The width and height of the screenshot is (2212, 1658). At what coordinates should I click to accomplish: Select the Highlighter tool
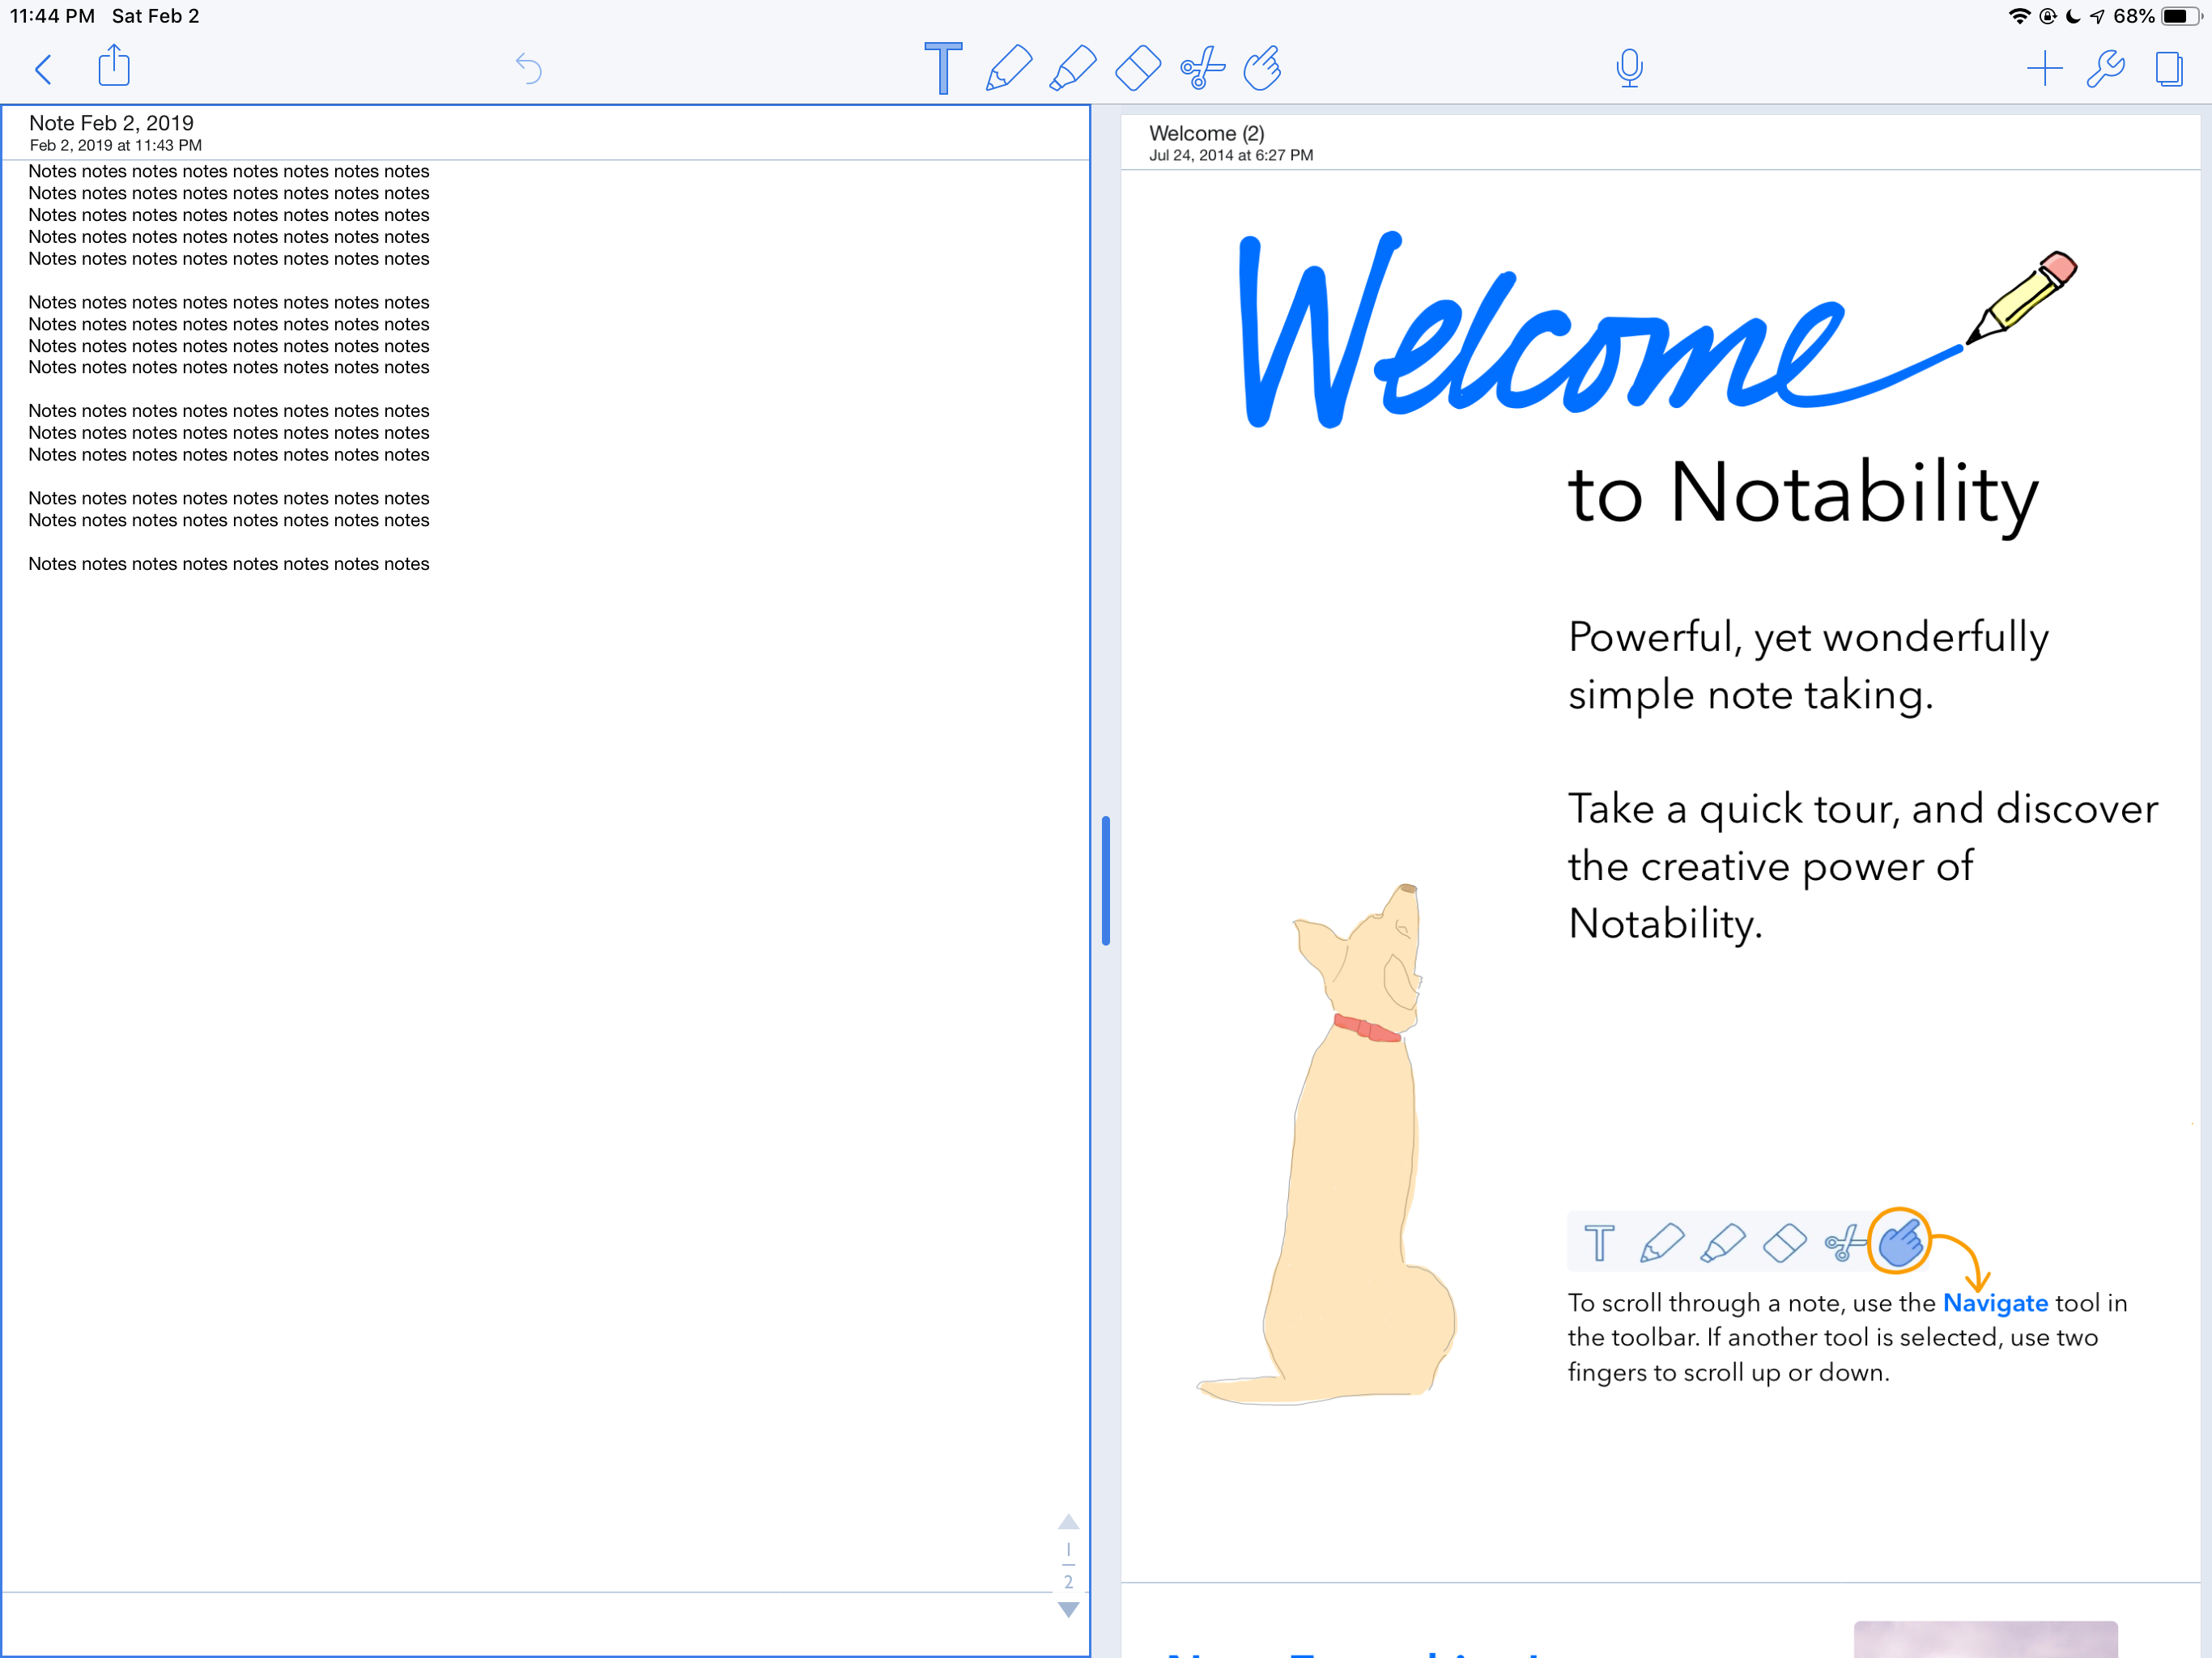[1073, 68]
